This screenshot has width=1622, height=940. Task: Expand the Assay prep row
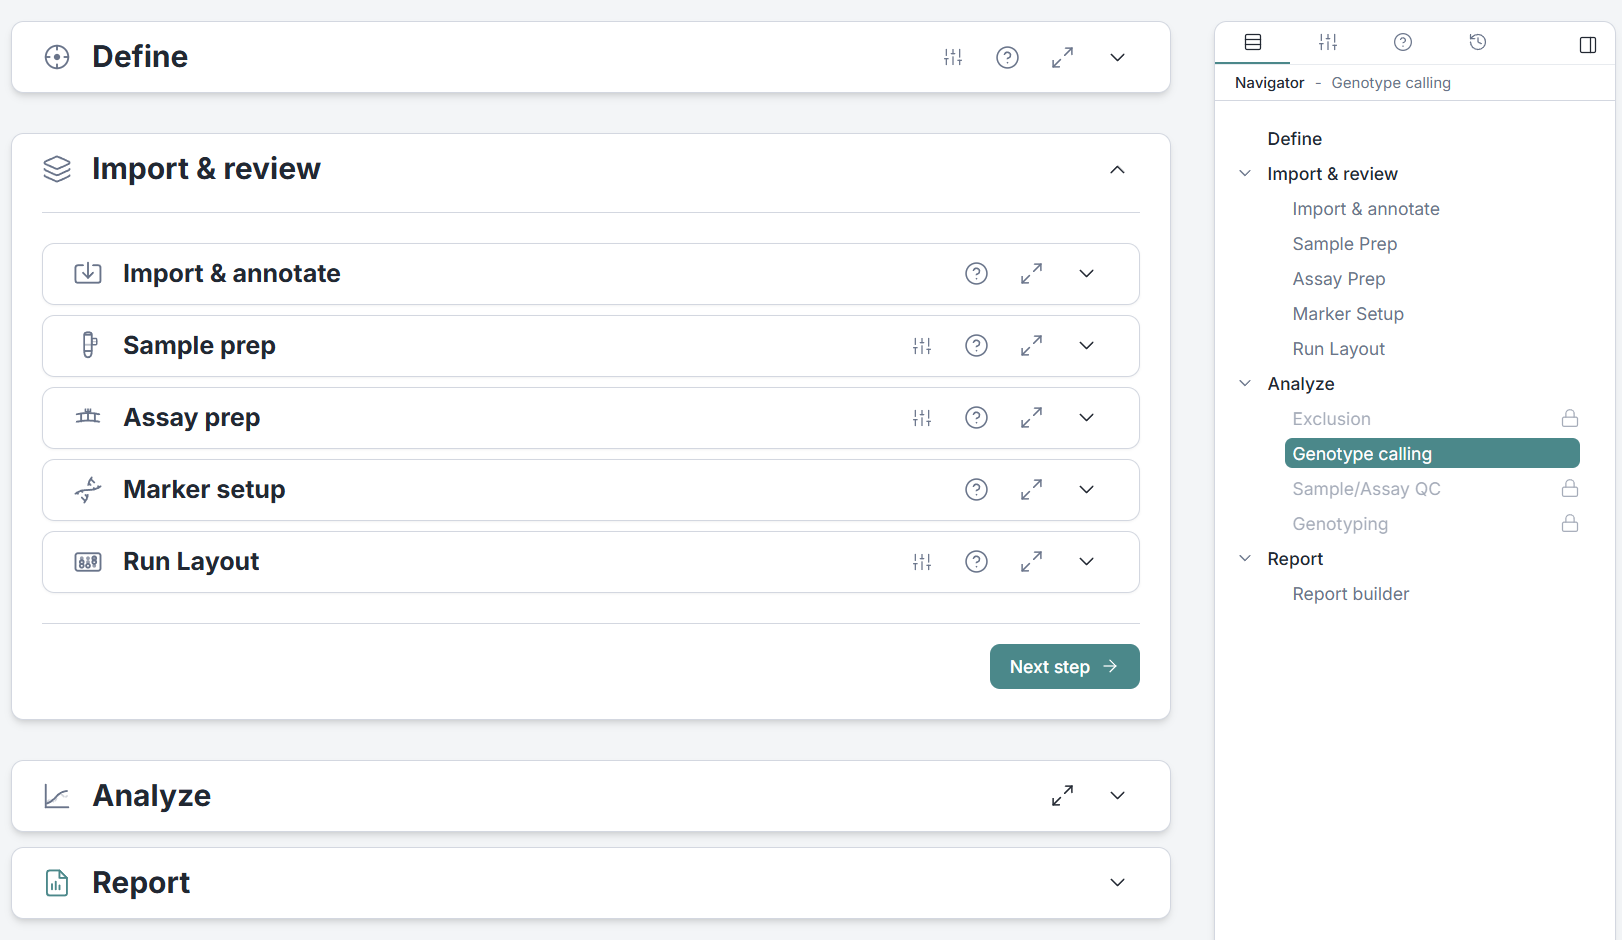(x=1086, y=417)
